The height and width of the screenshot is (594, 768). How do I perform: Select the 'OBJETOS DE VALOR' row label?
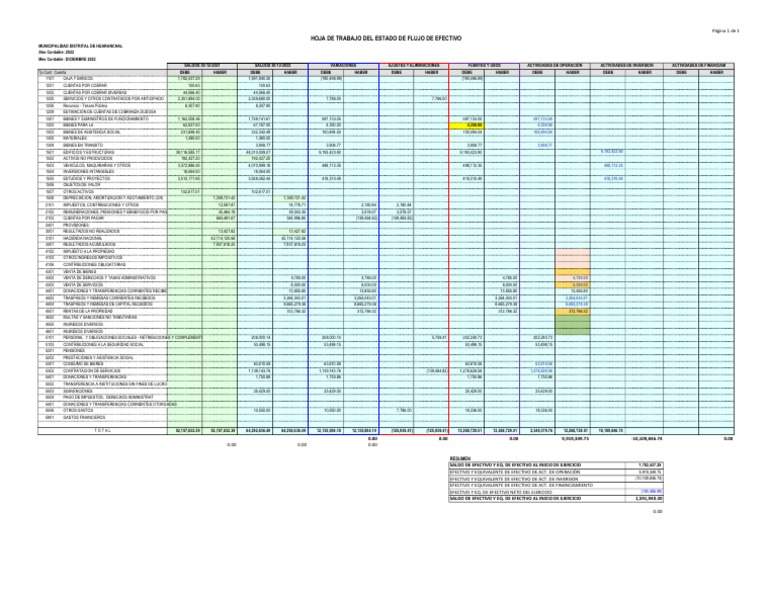click(x=81, y=185)
